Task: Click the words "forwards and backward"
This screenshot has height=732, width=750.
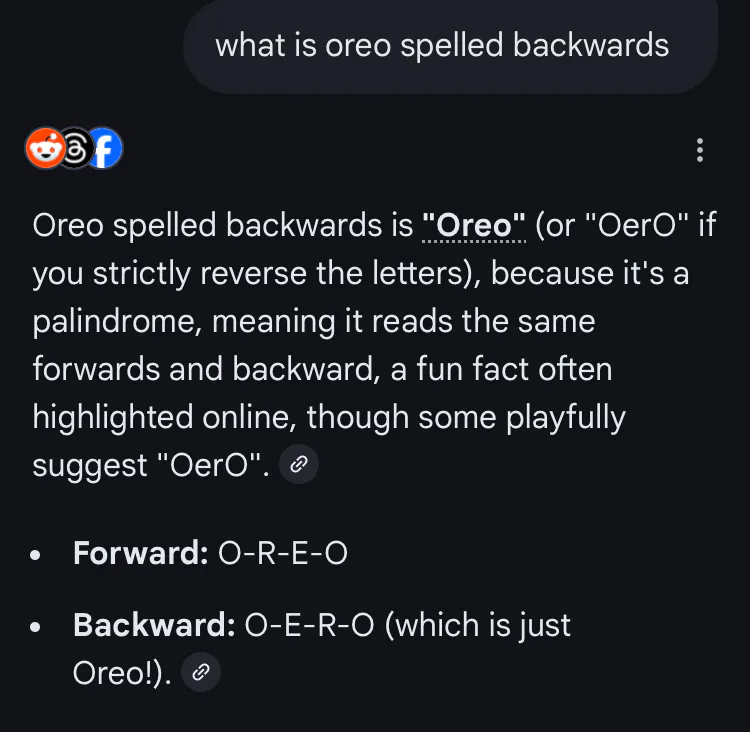Action: click(207, 369)
